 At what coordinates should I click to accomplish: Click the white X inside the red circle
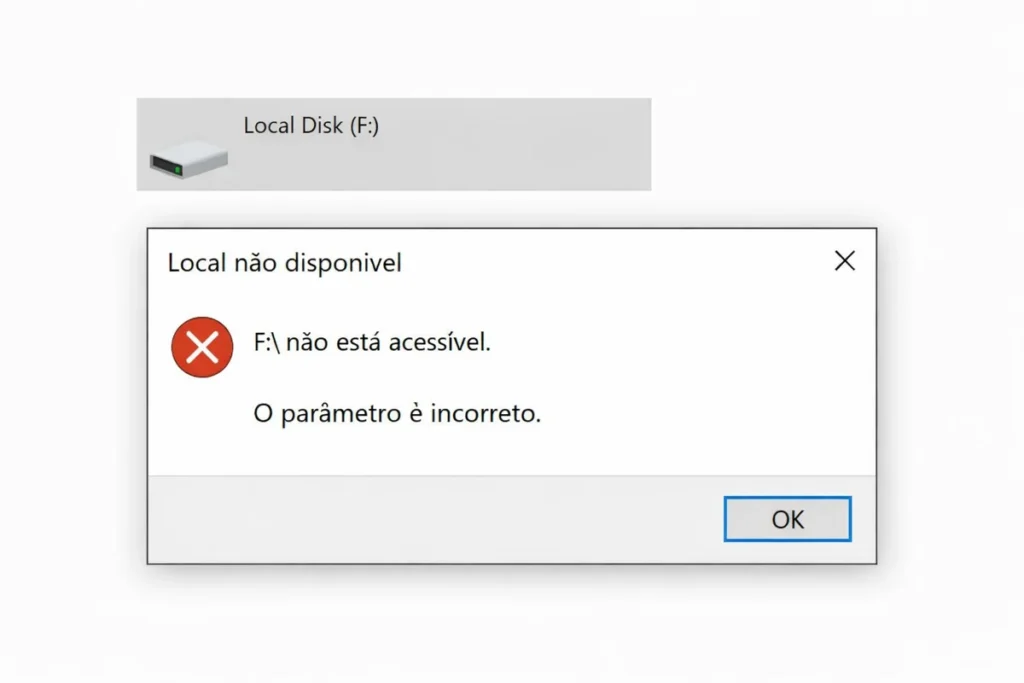coord(202,347)
